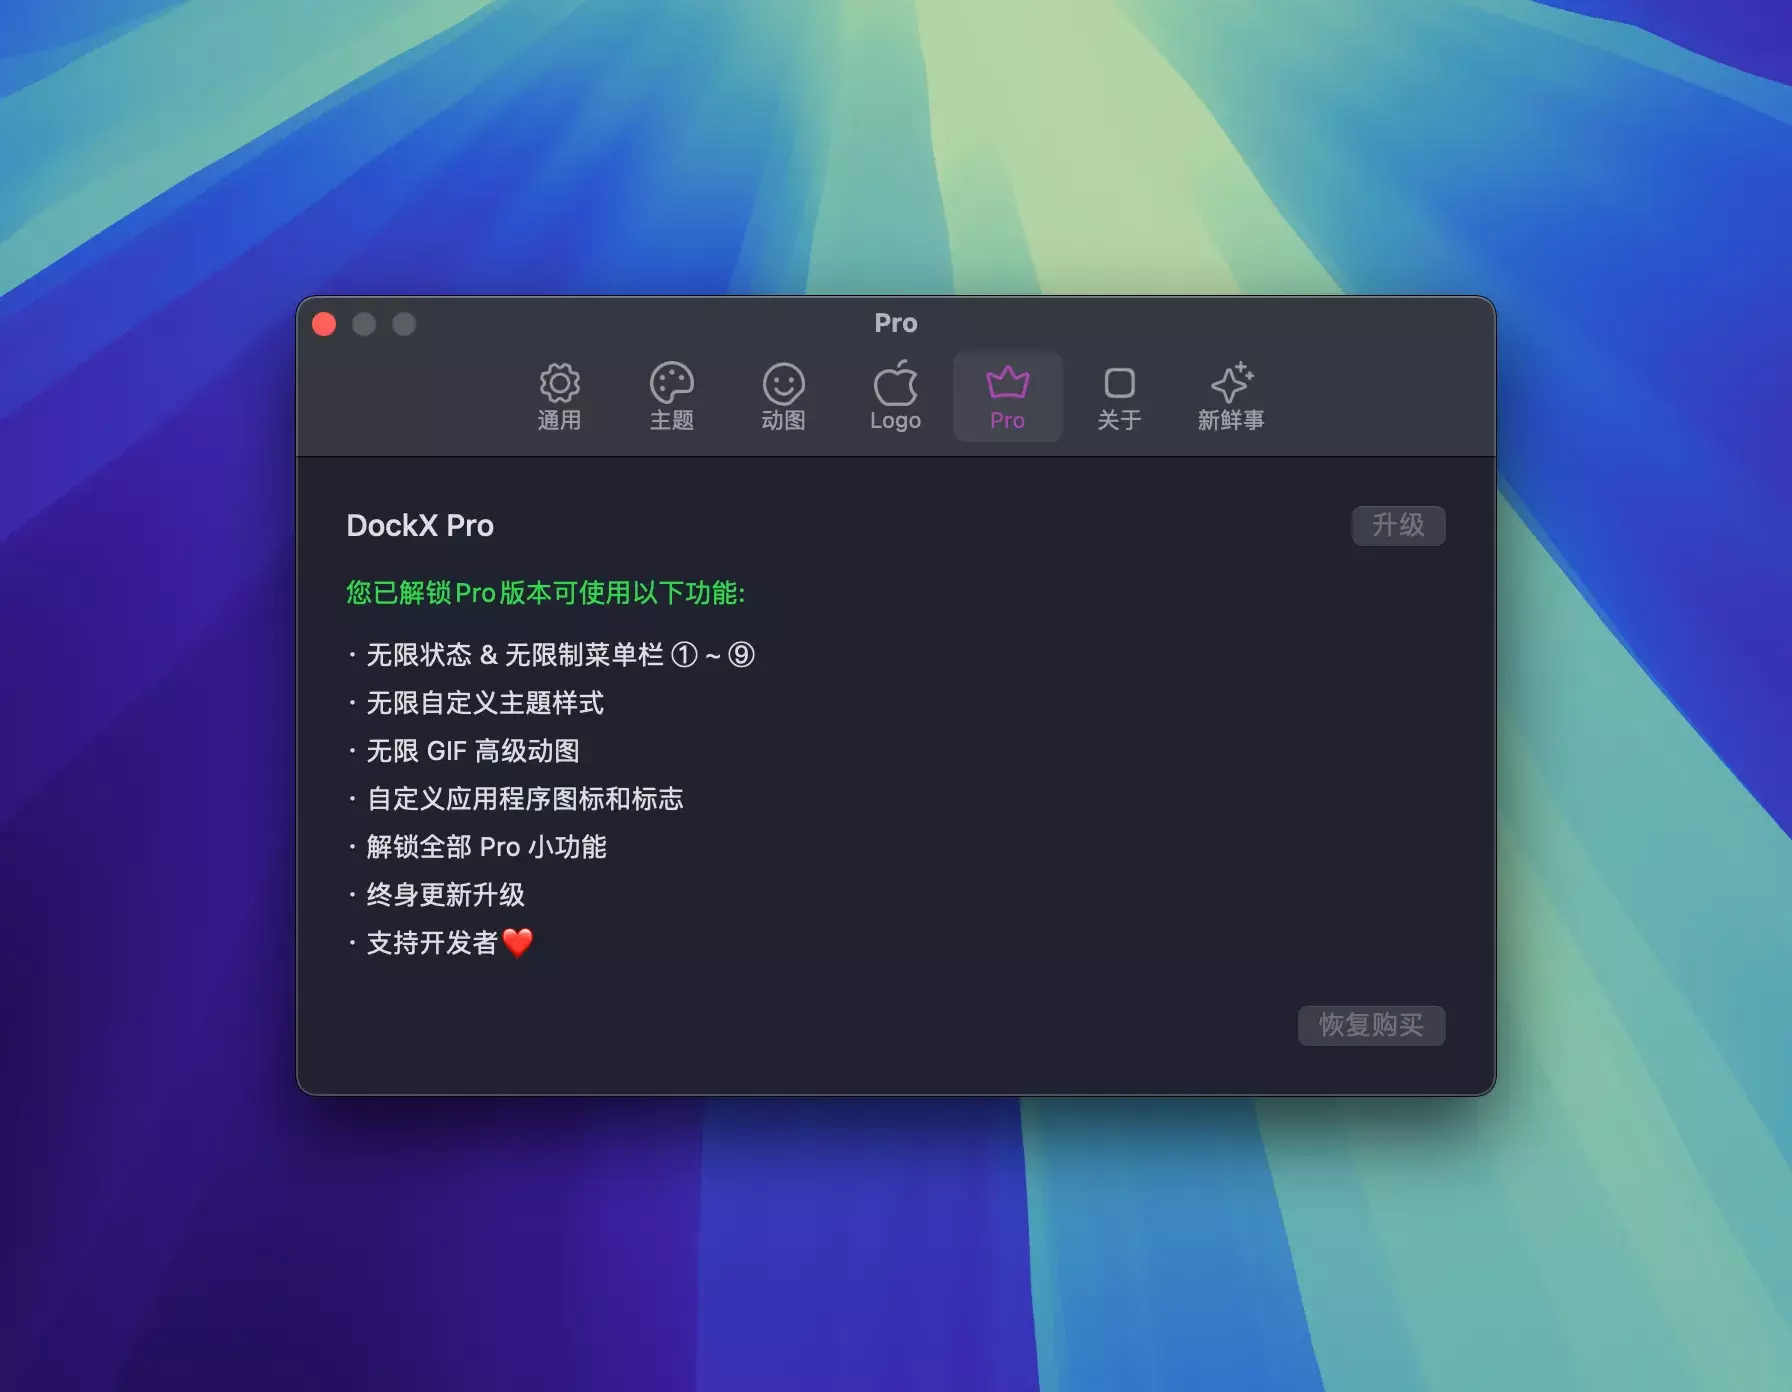Viewport: 1792px width, 1392px height.
Task: Click the 自定义应用程序图标和标志 feature line
Action: tap(516, 799)
